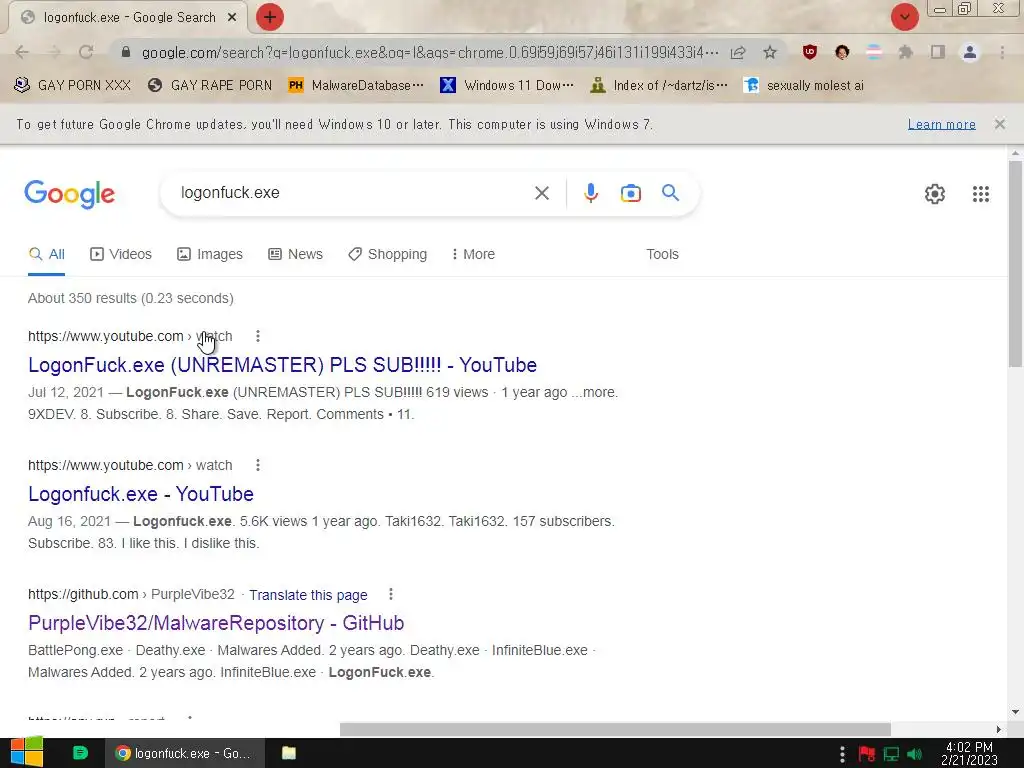
Task: Submit search with the magnifier icon
Action: pos(670,193)
